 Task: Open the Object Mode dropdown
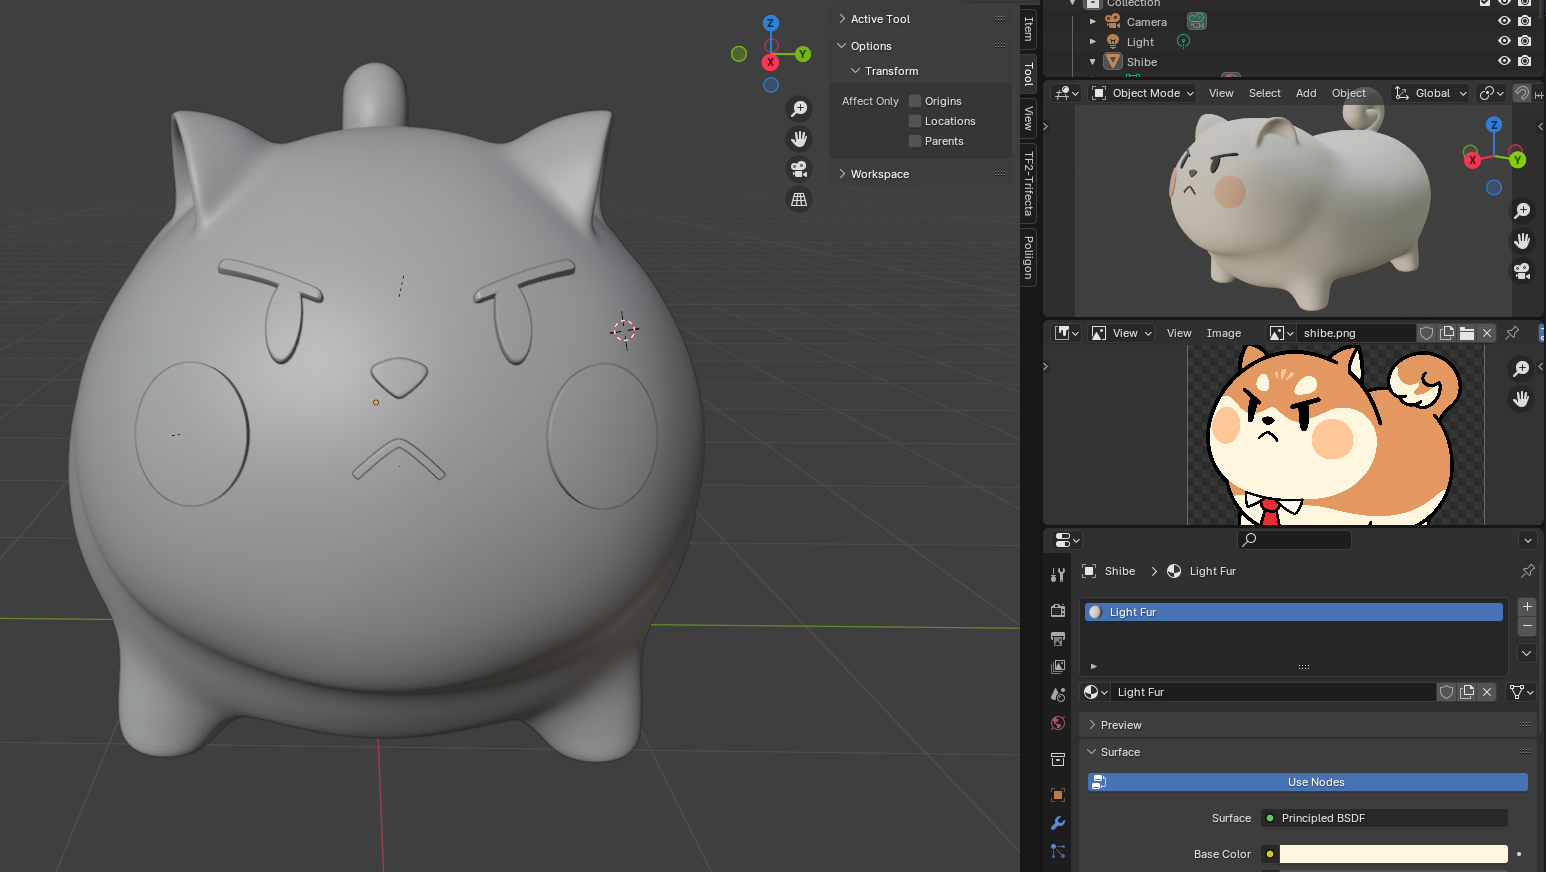[1143, 93]
